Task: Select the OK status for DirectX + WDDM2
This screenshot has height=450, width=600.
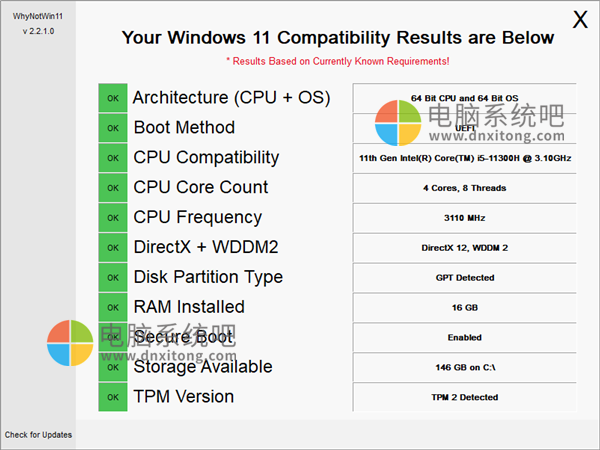Action: [113, 248]
